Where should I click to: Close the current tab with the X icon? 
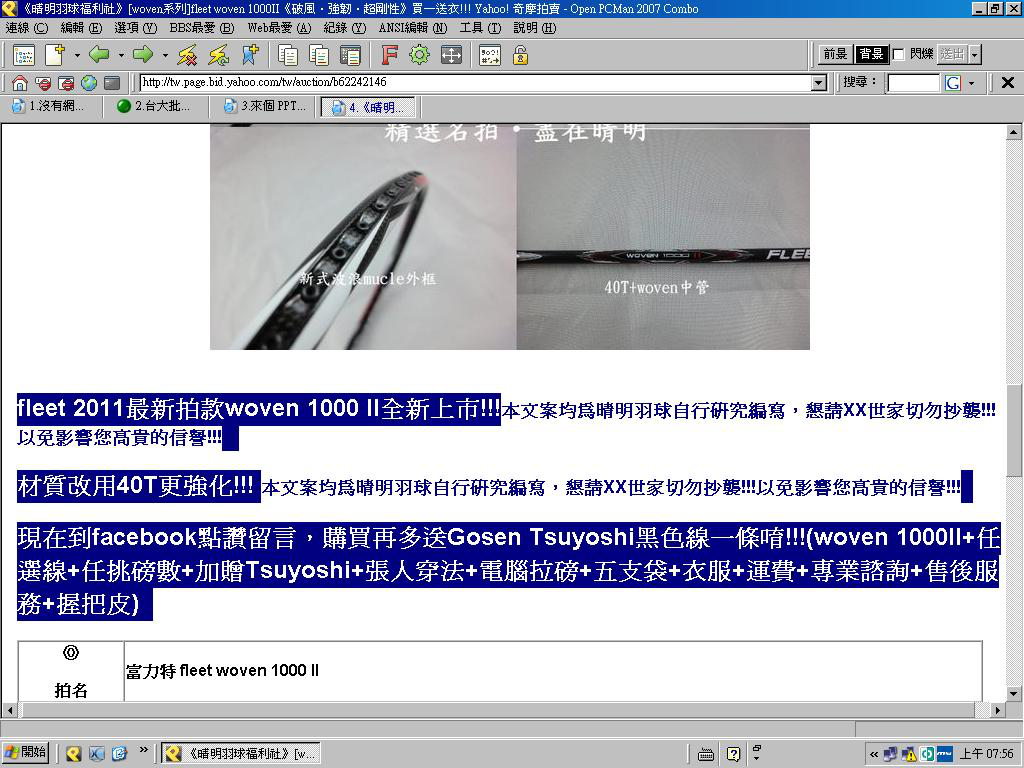click(1008, 82)
